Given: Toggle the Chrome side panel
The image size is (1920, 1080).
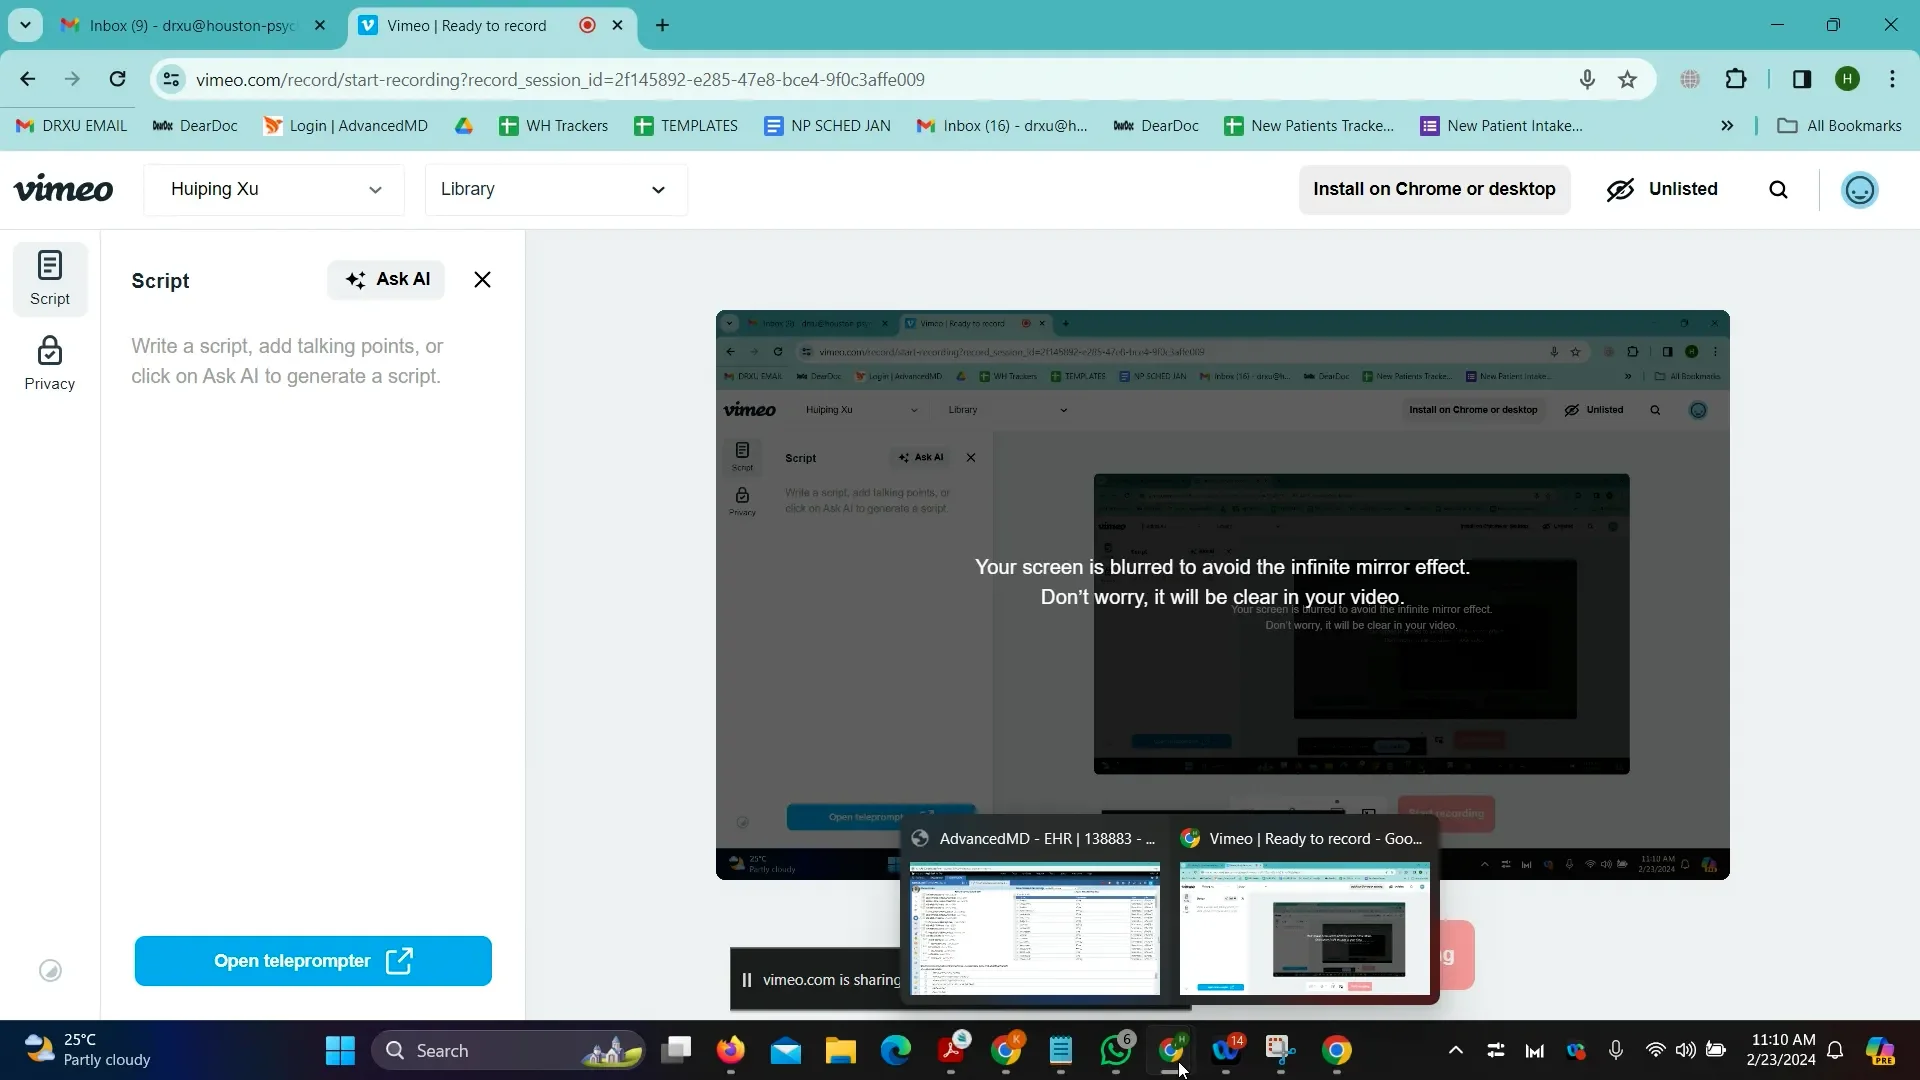Looking at the screenshot, I should click(x=1801, y=80).
